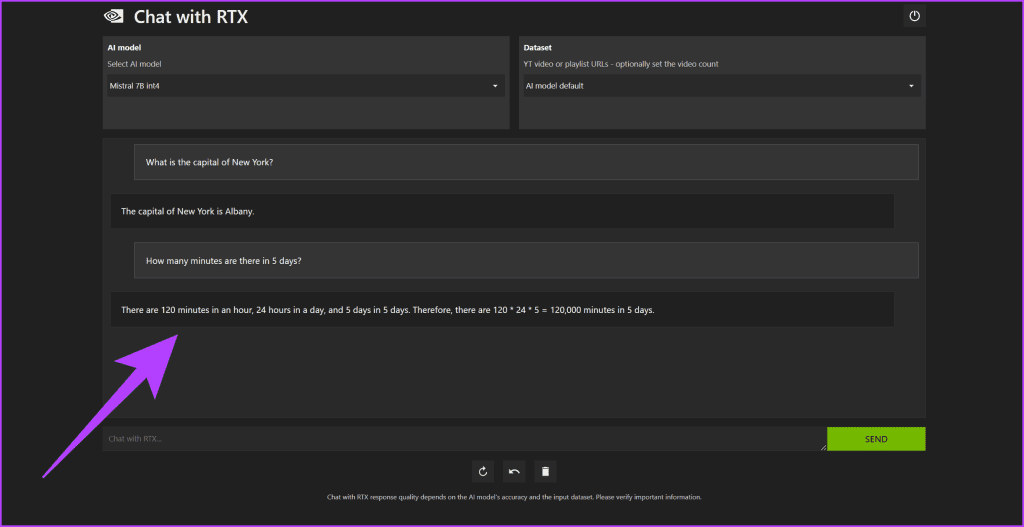Open the Dataset dropdown showing AI model default

click(722, 86)
